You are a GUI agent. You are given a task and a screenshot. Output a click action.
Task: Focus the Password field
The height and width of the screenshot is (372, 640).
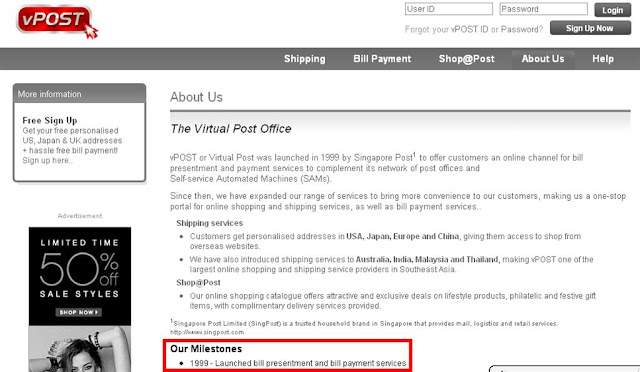pyautogui.click(x=543, y=9)
